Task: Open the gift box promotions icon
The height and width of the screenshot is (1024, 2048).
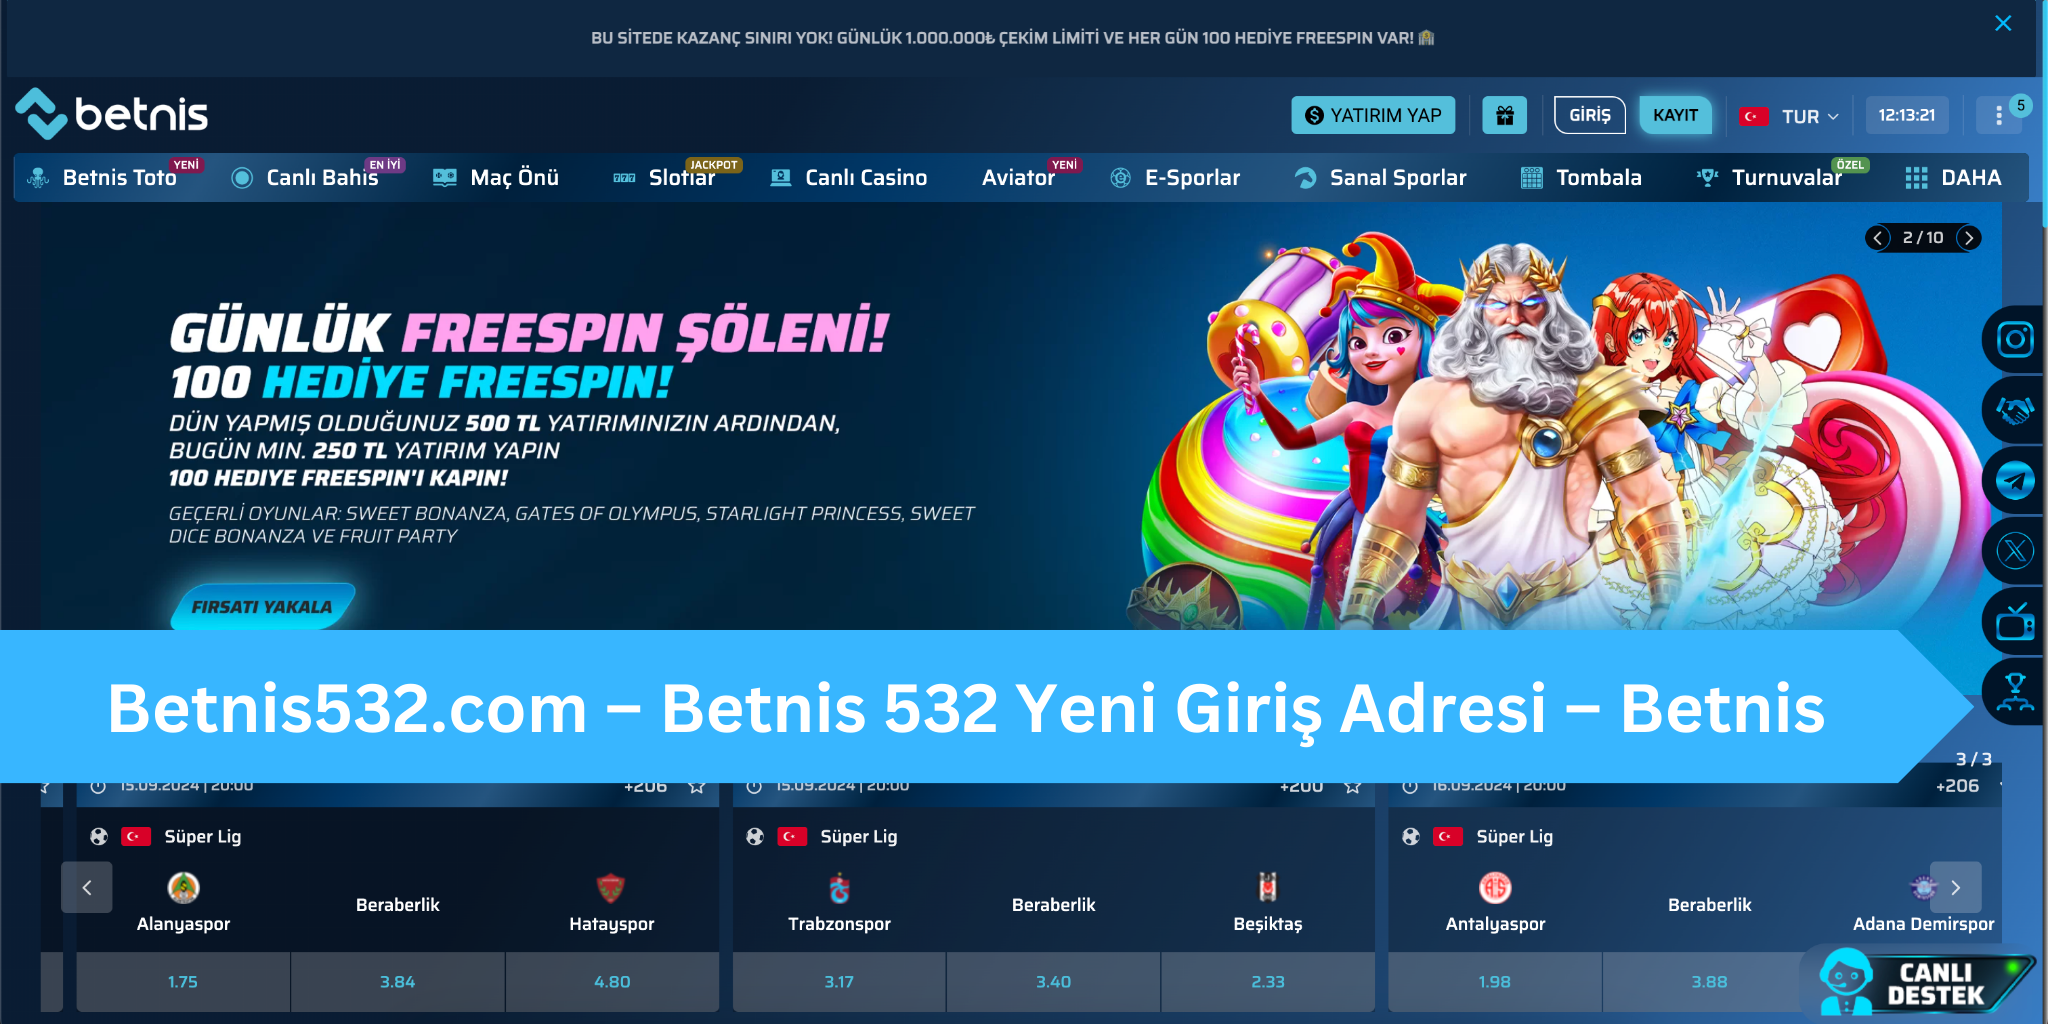Action: coord(1504,115)
